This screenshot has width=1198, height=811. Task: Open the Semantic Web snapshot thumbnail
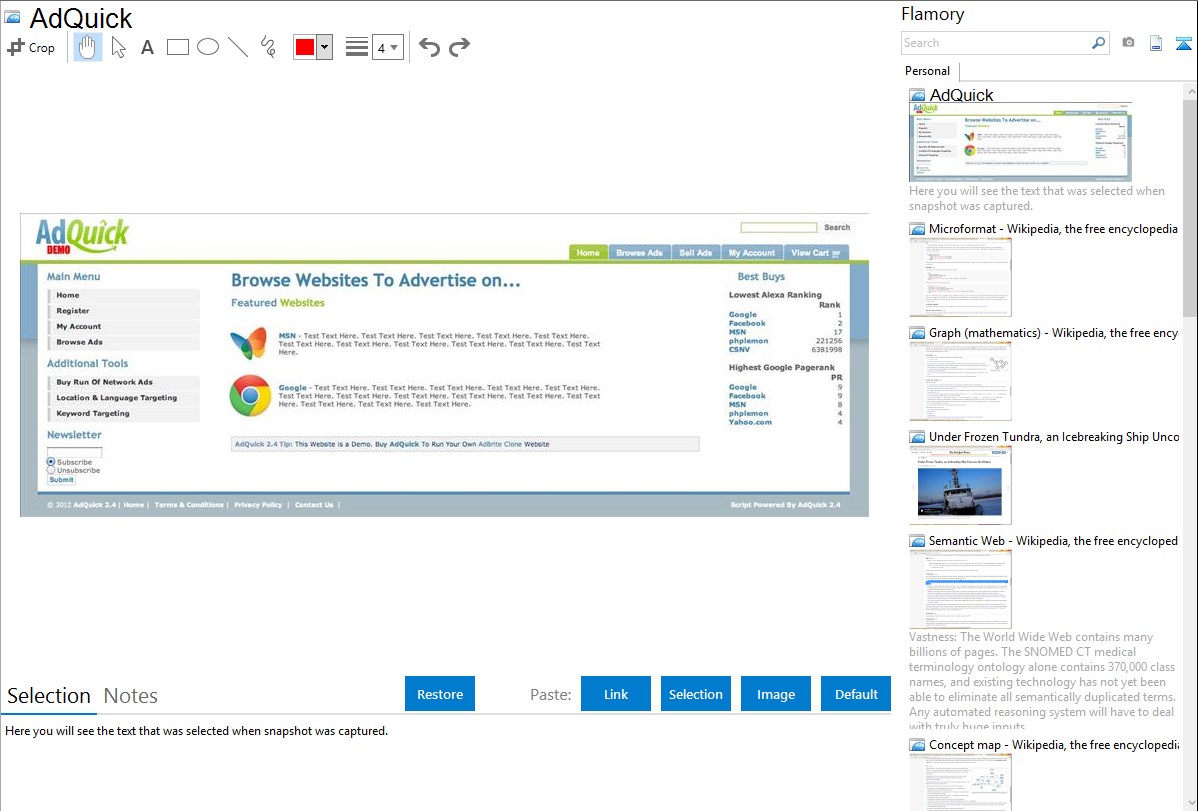pos(960,589)
